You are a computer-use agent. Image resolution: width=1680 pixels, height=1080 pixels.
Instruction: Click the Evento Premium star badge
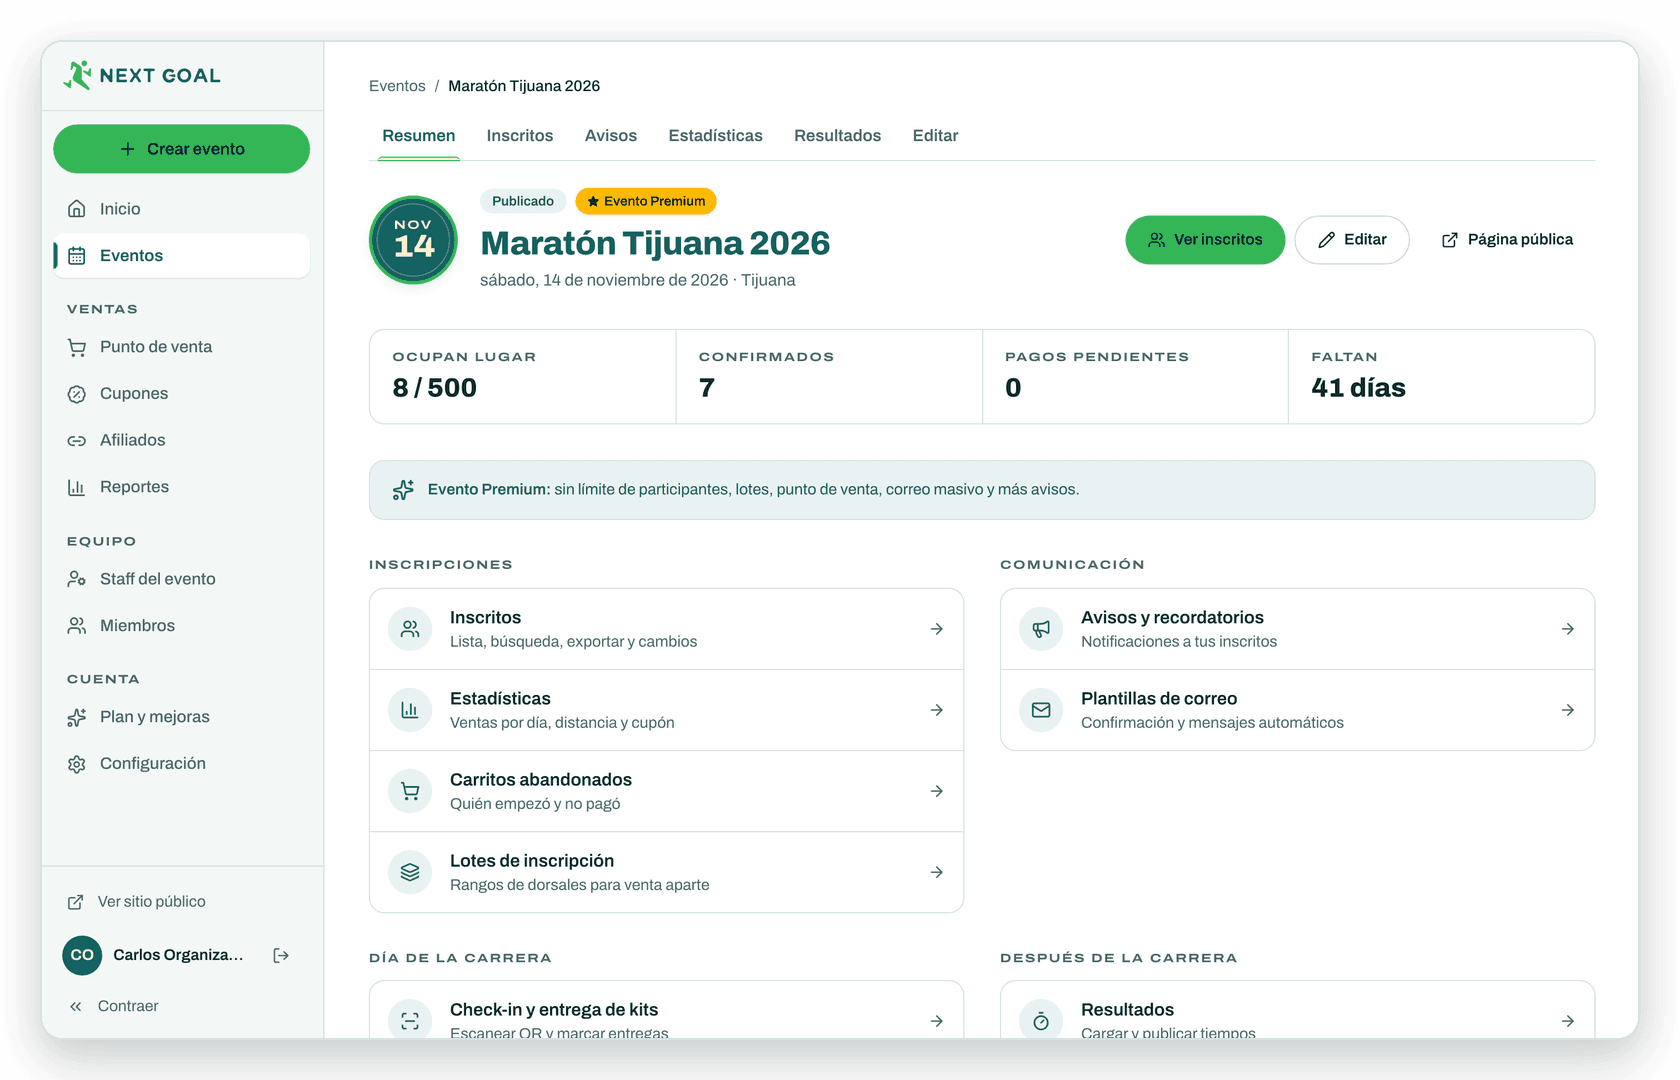646,201
